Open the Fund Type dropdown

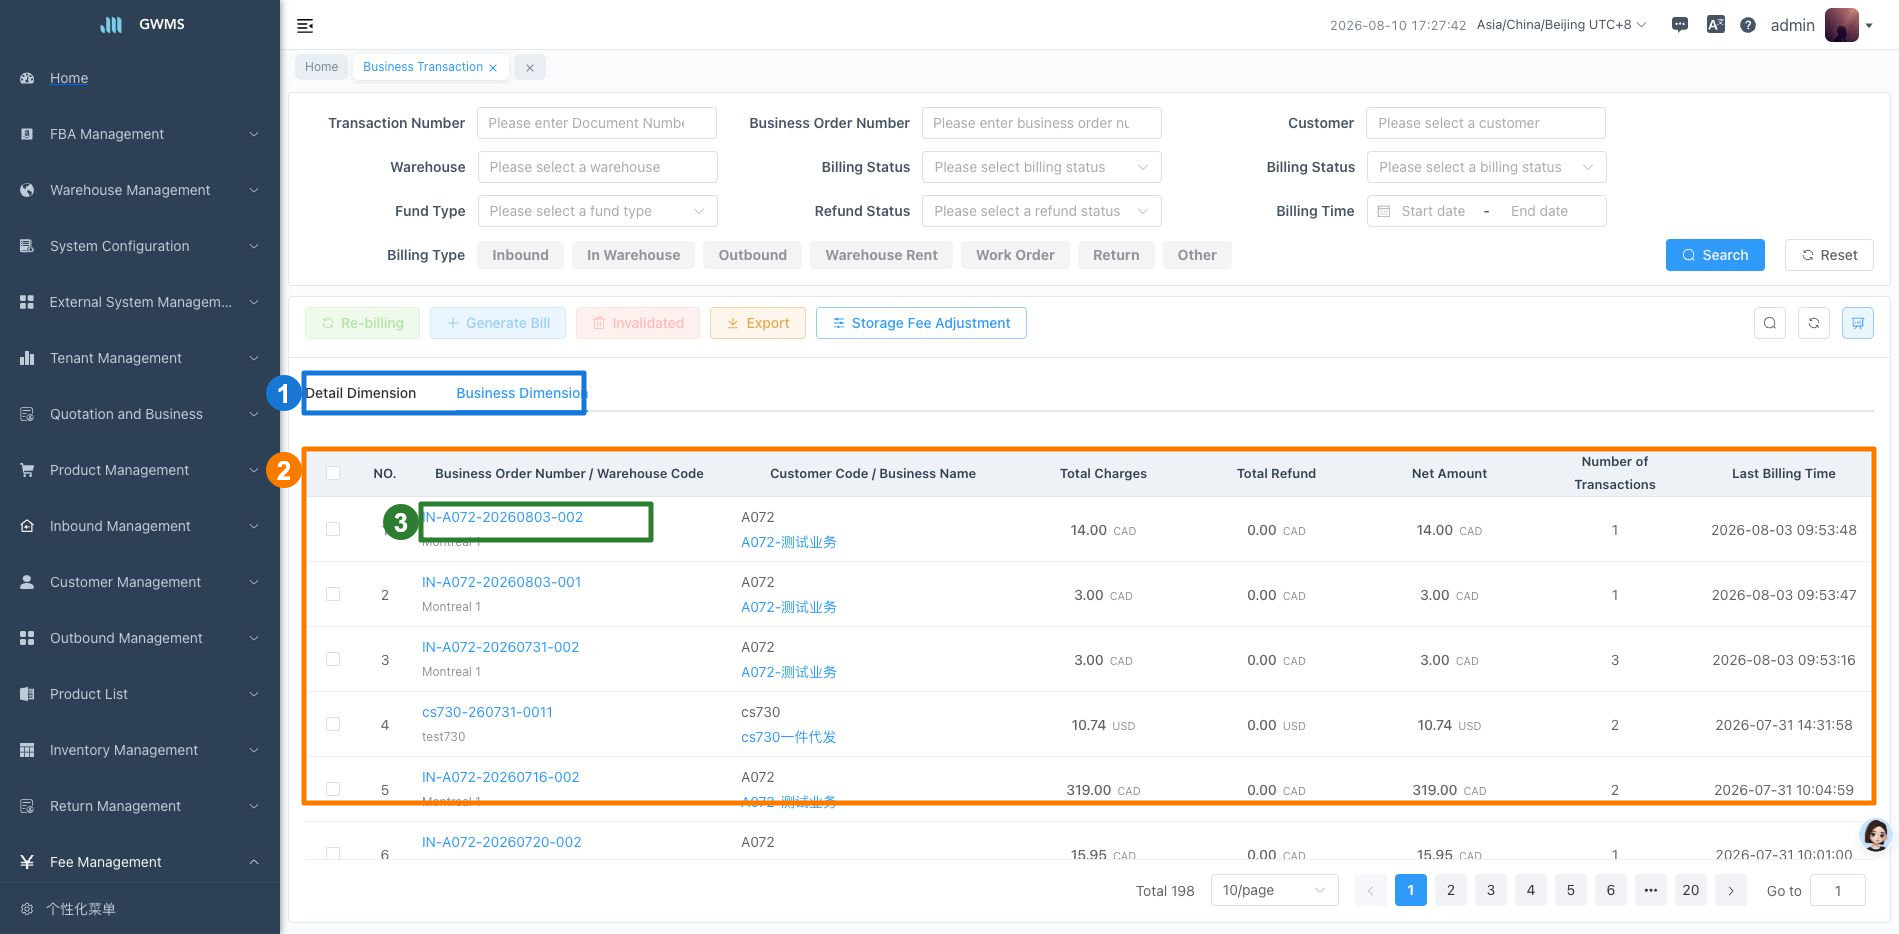click(x=597, y=211)
